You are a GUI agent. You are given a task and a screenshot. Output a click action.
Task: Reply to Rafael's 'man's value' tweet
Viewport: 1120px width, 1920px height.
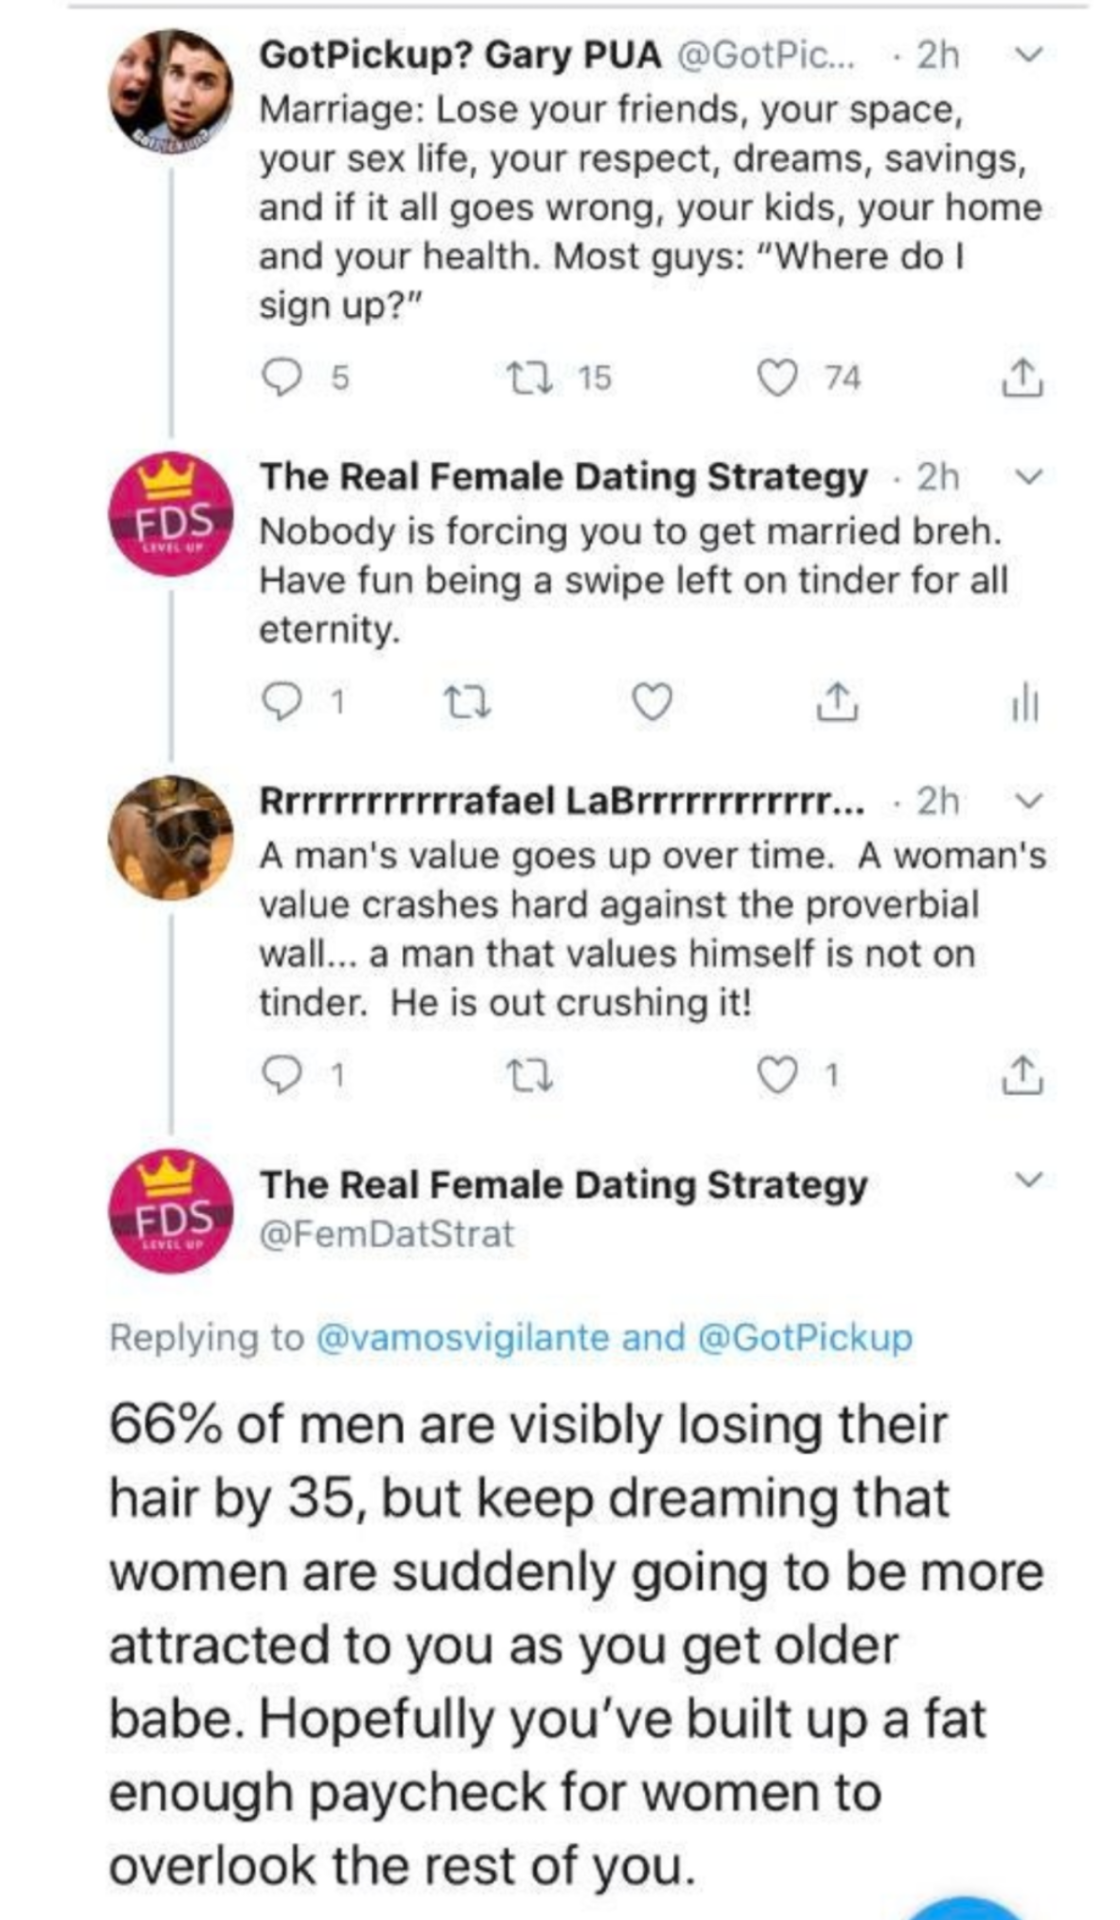pyautogui.click(x=281, y=1076)
